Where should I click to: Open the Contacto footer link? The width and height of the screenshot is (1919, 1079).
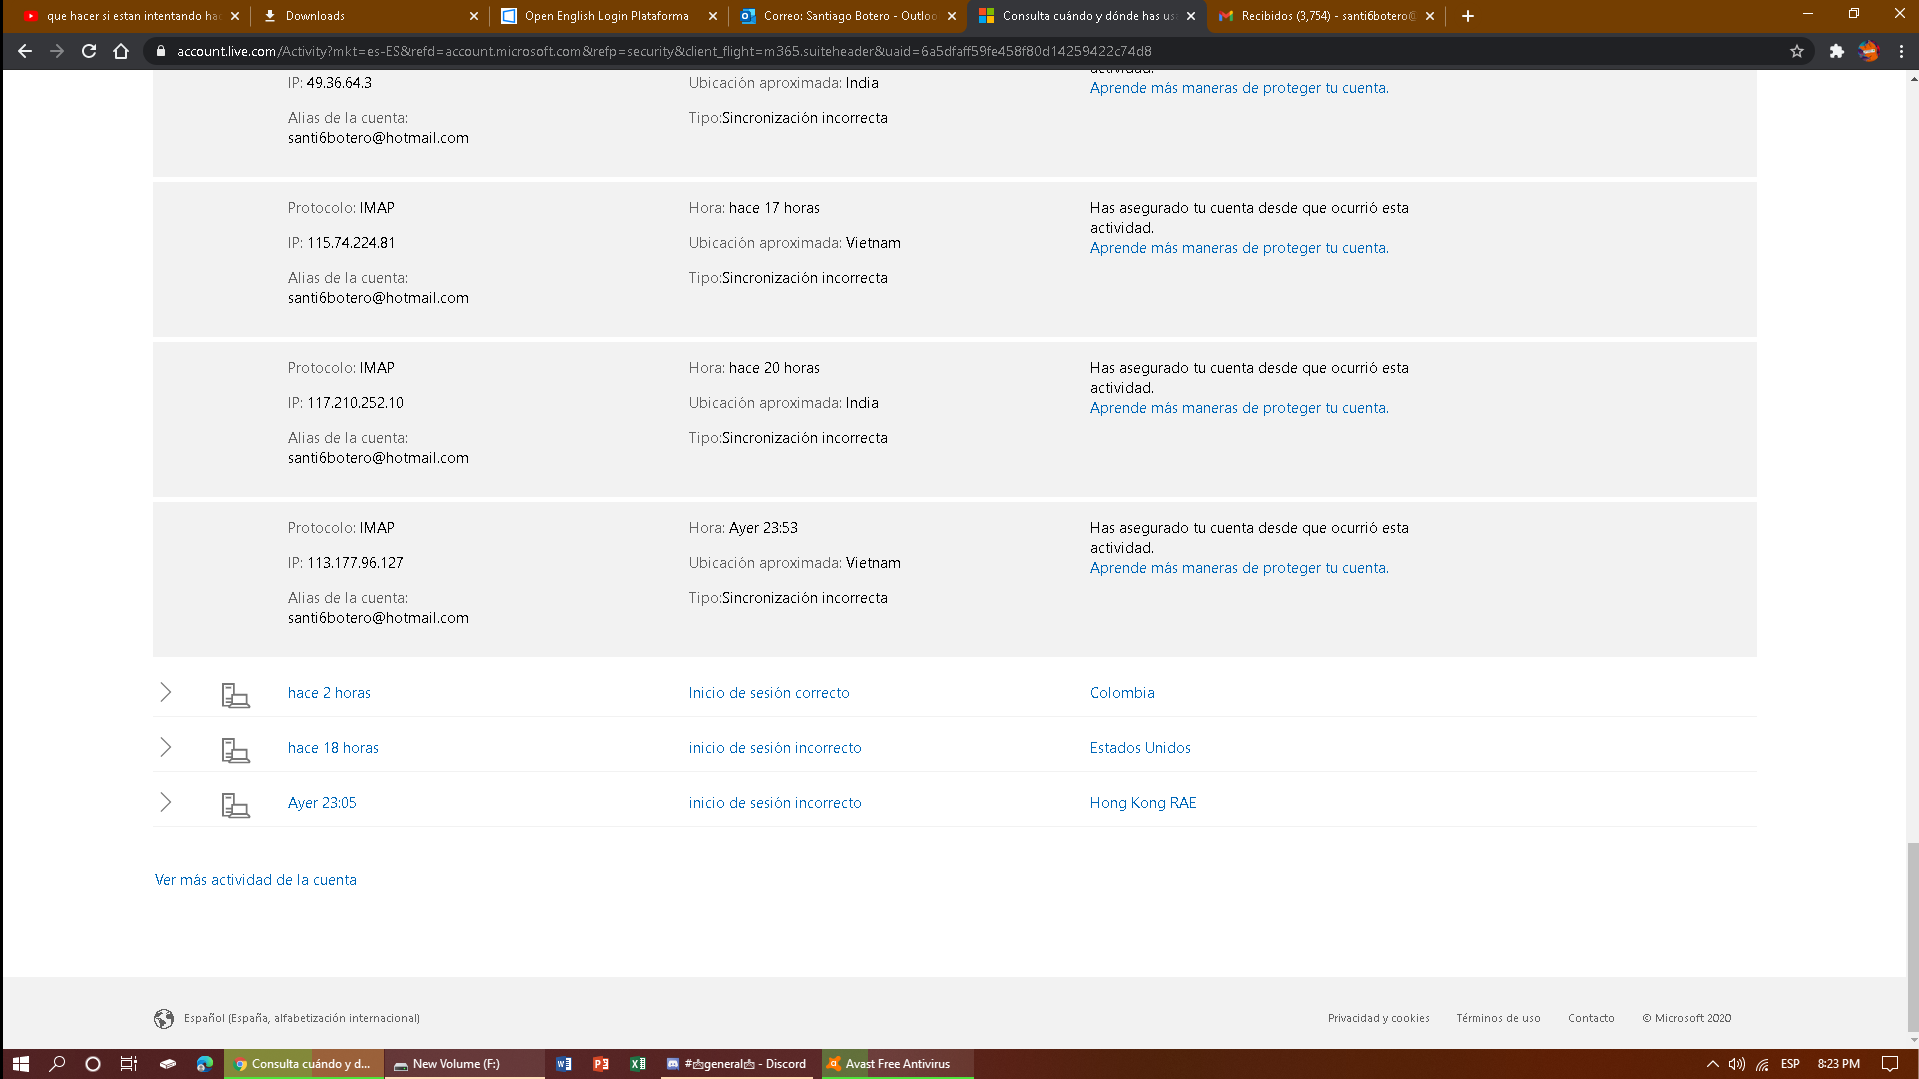tap(1591, 1018)
